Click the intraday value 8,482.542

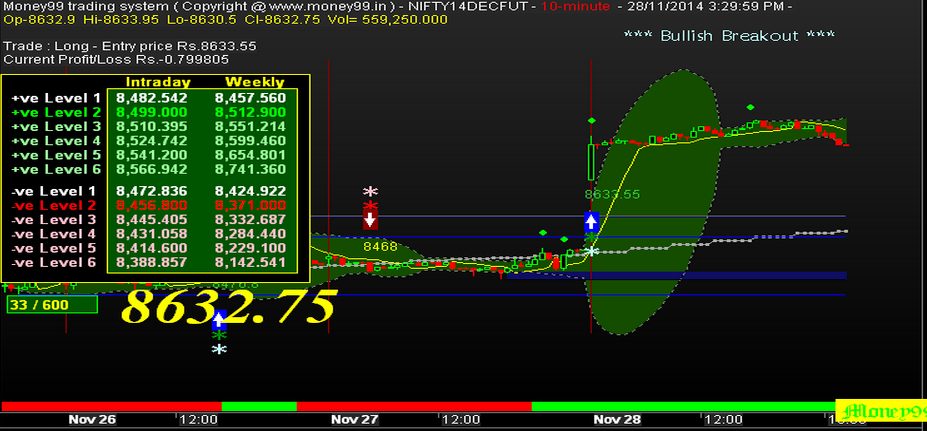[152, 98]
